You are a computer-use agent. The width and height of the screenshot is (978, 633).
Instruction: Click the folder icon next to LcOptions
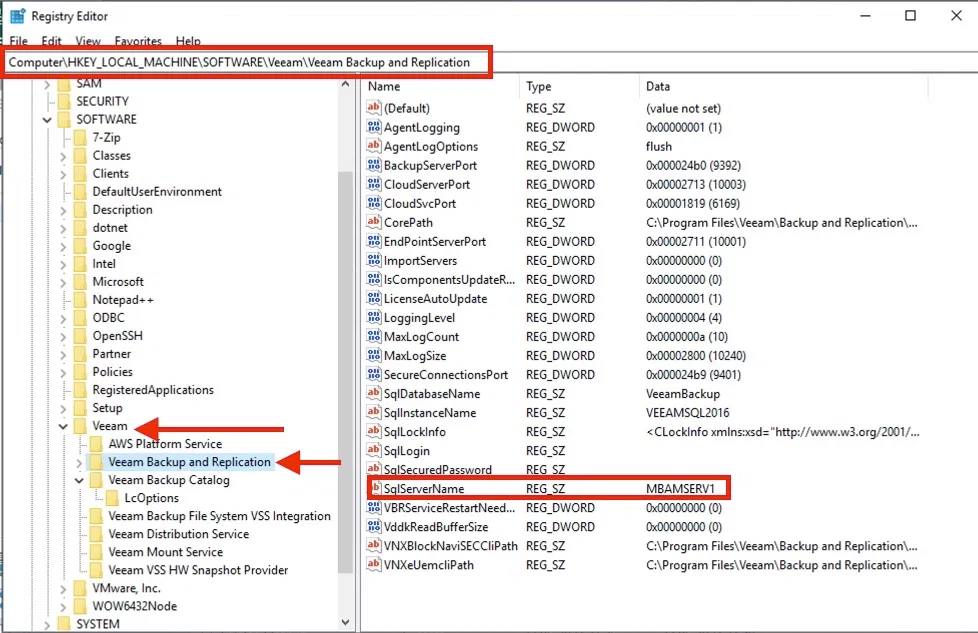tap(112, 498)
